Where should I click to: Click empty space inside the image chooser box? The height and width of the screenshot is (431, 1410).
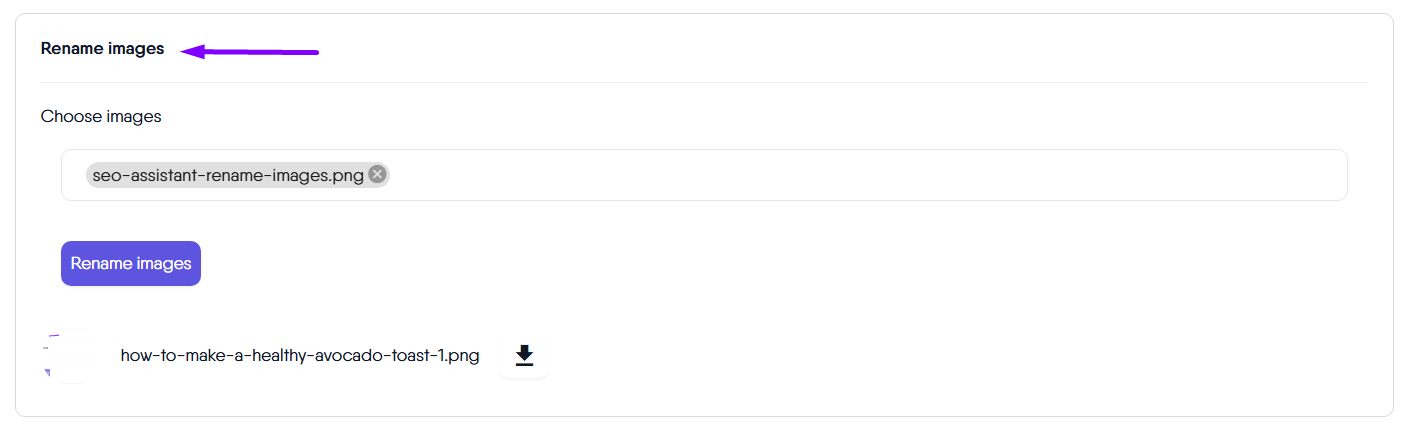(x=850, y=175)
